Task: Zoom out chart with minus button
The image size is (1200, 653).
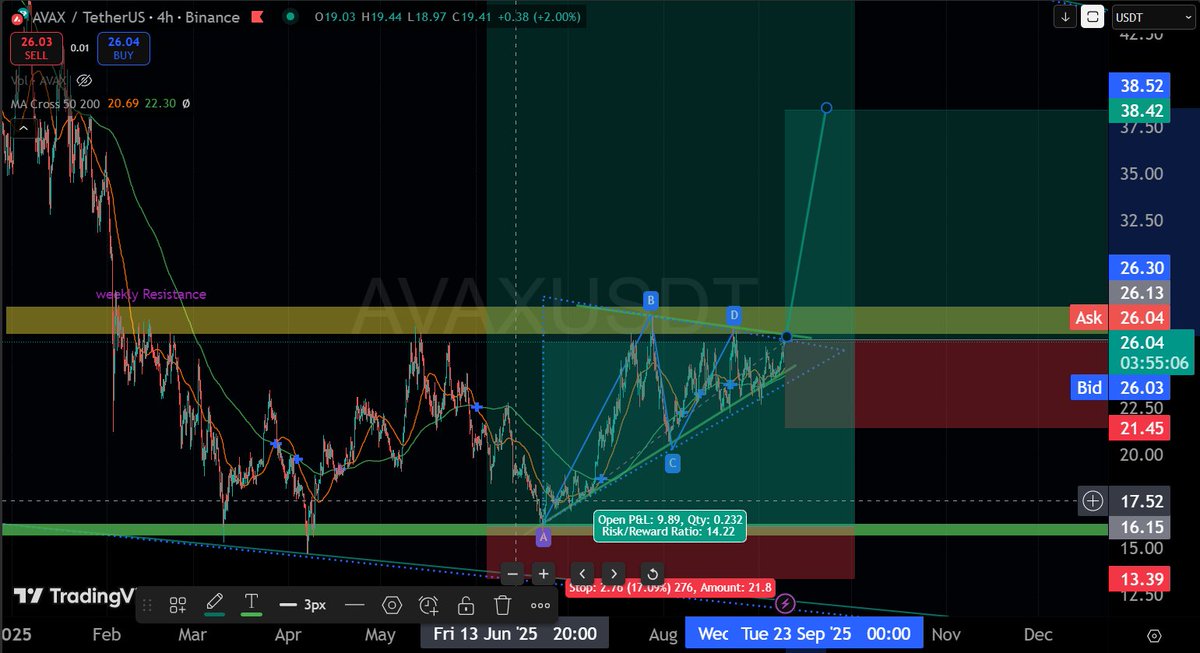Action: (512, 574)
